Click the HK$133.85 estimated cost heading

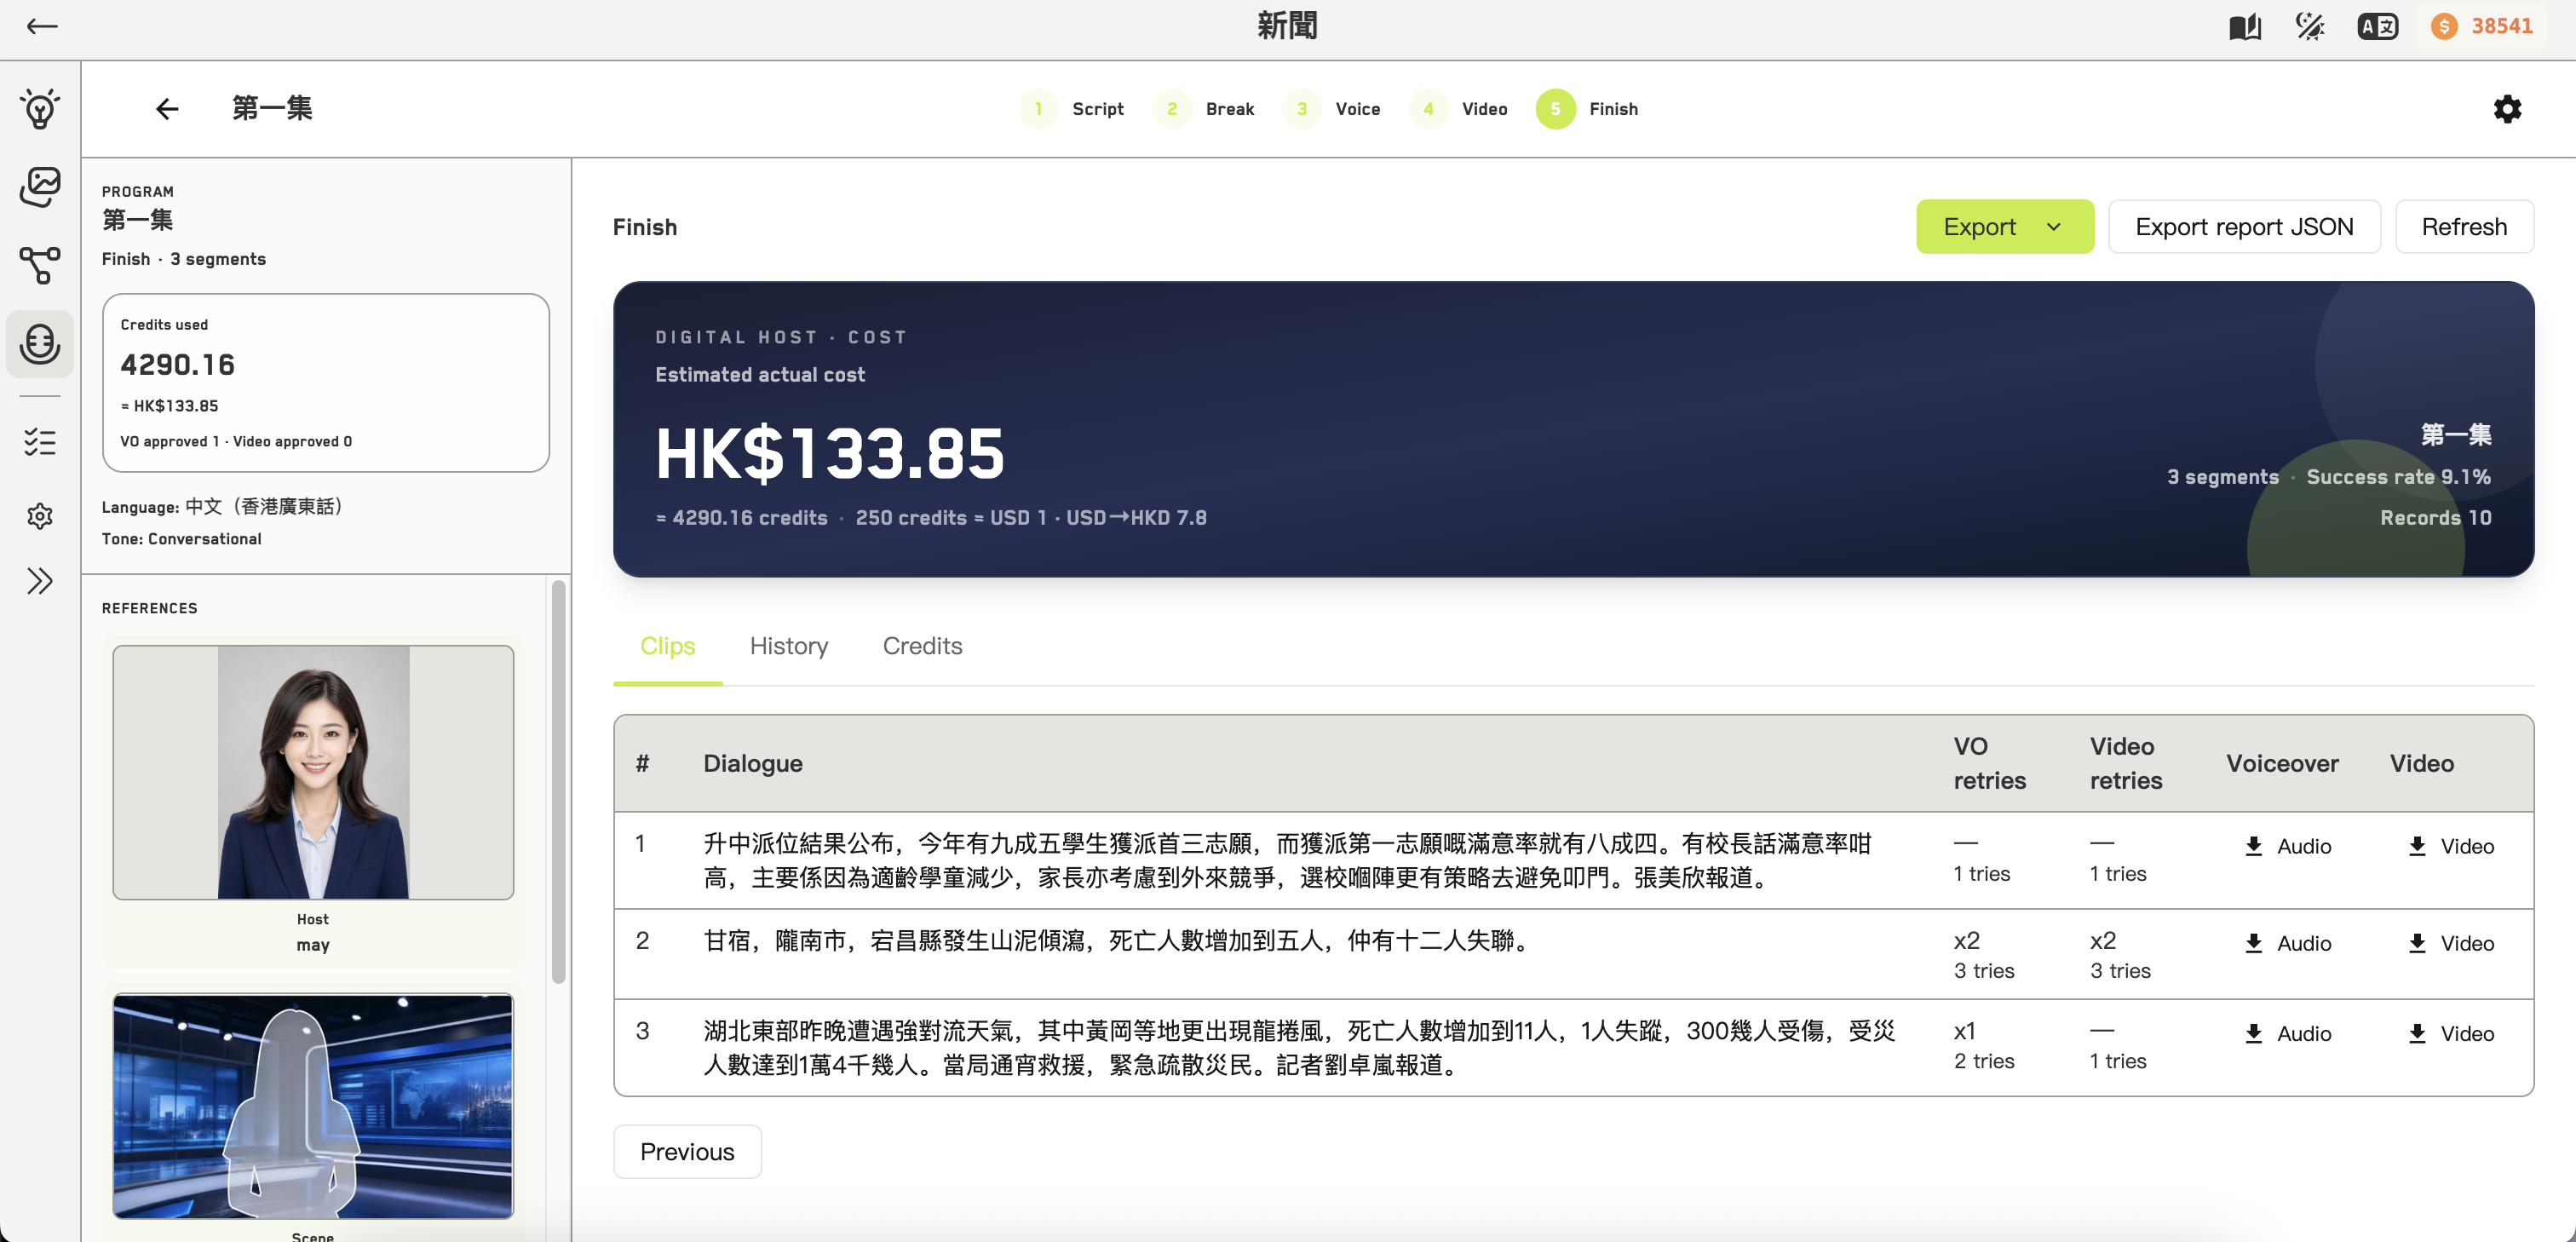pos(830,453)
